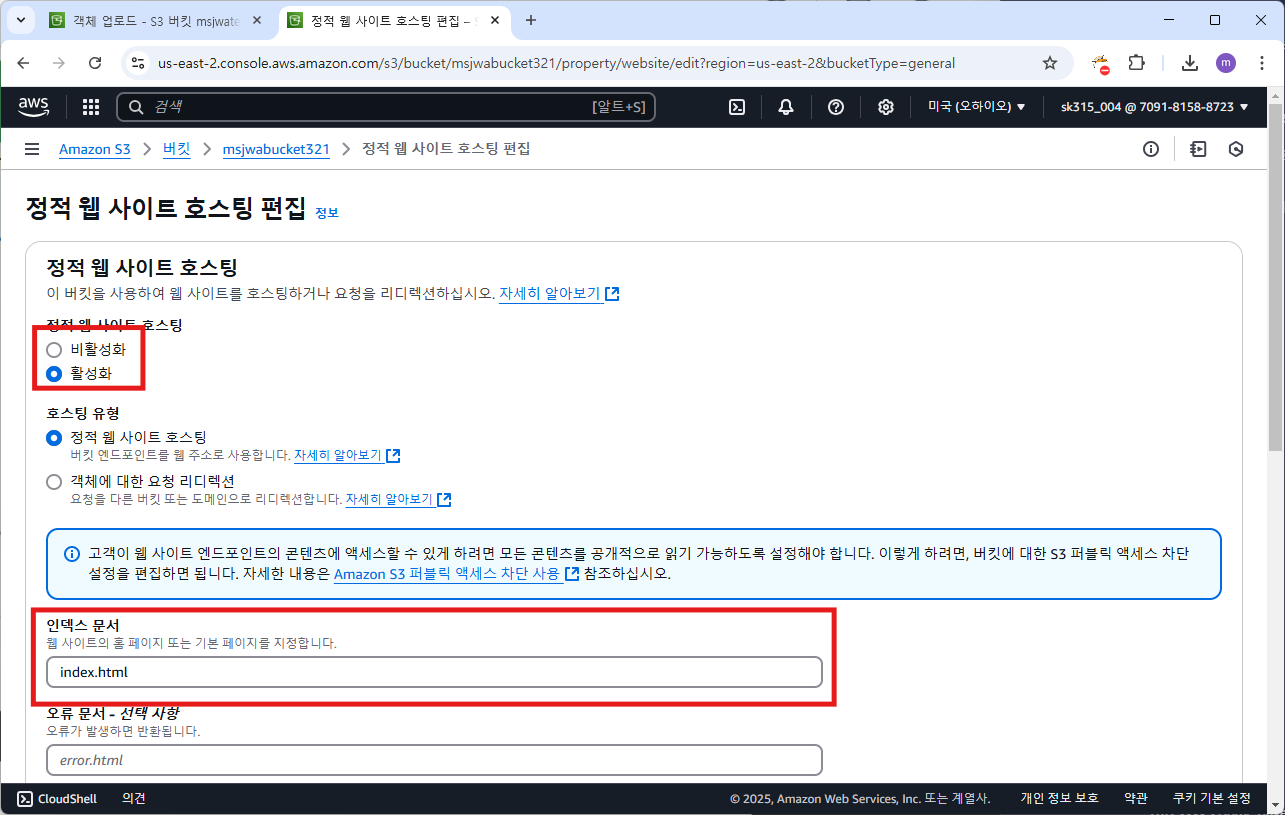The image size is (1285, 815).
Task: Open the Chrome profile avatar
Action: [1225, 63]
